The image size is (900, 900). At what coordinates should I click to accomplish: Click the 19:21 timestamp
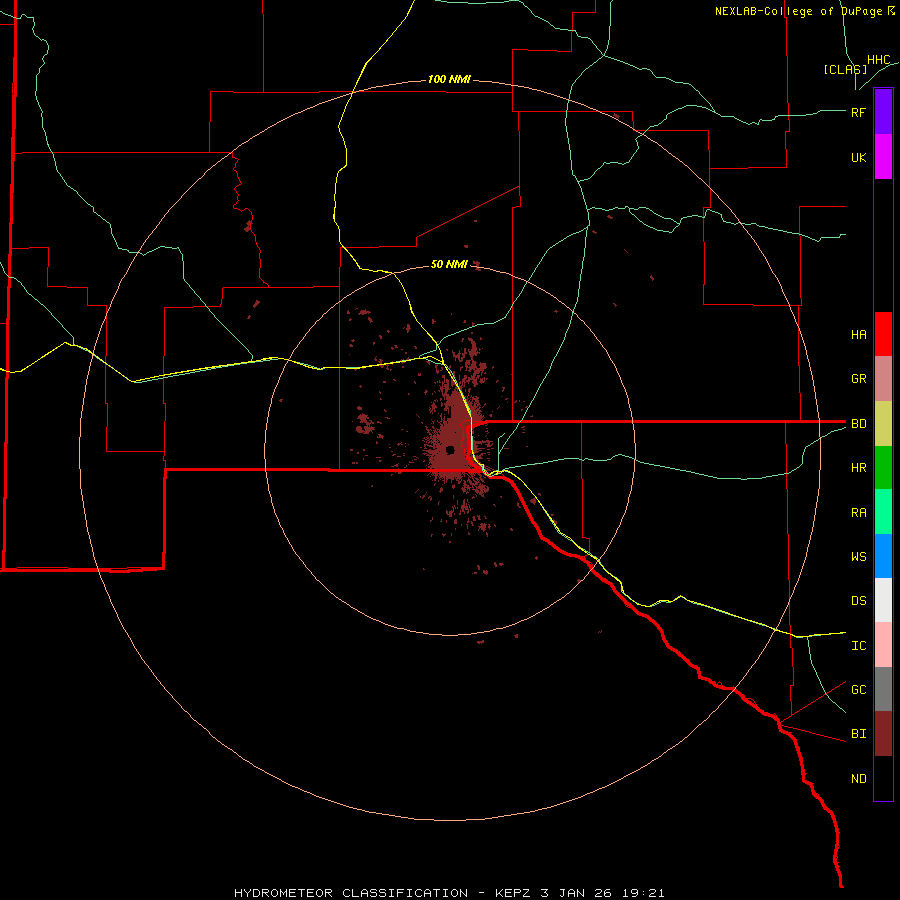[x=643, y=893]
